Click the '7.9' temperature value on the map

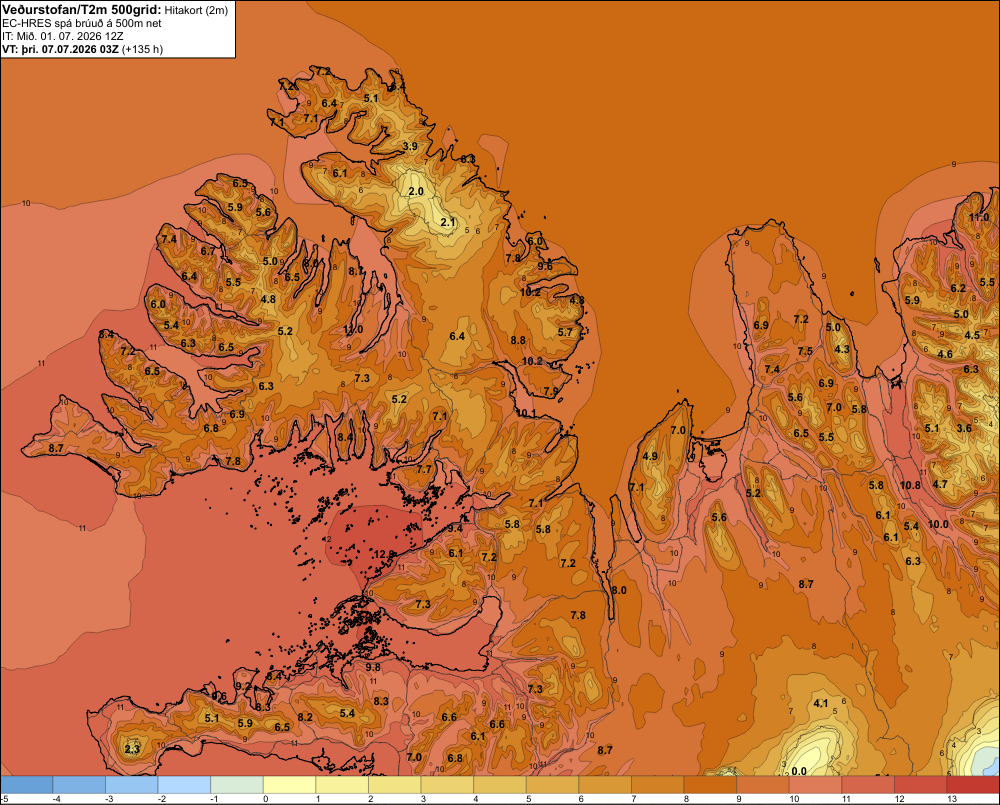[x=551, y=391]
